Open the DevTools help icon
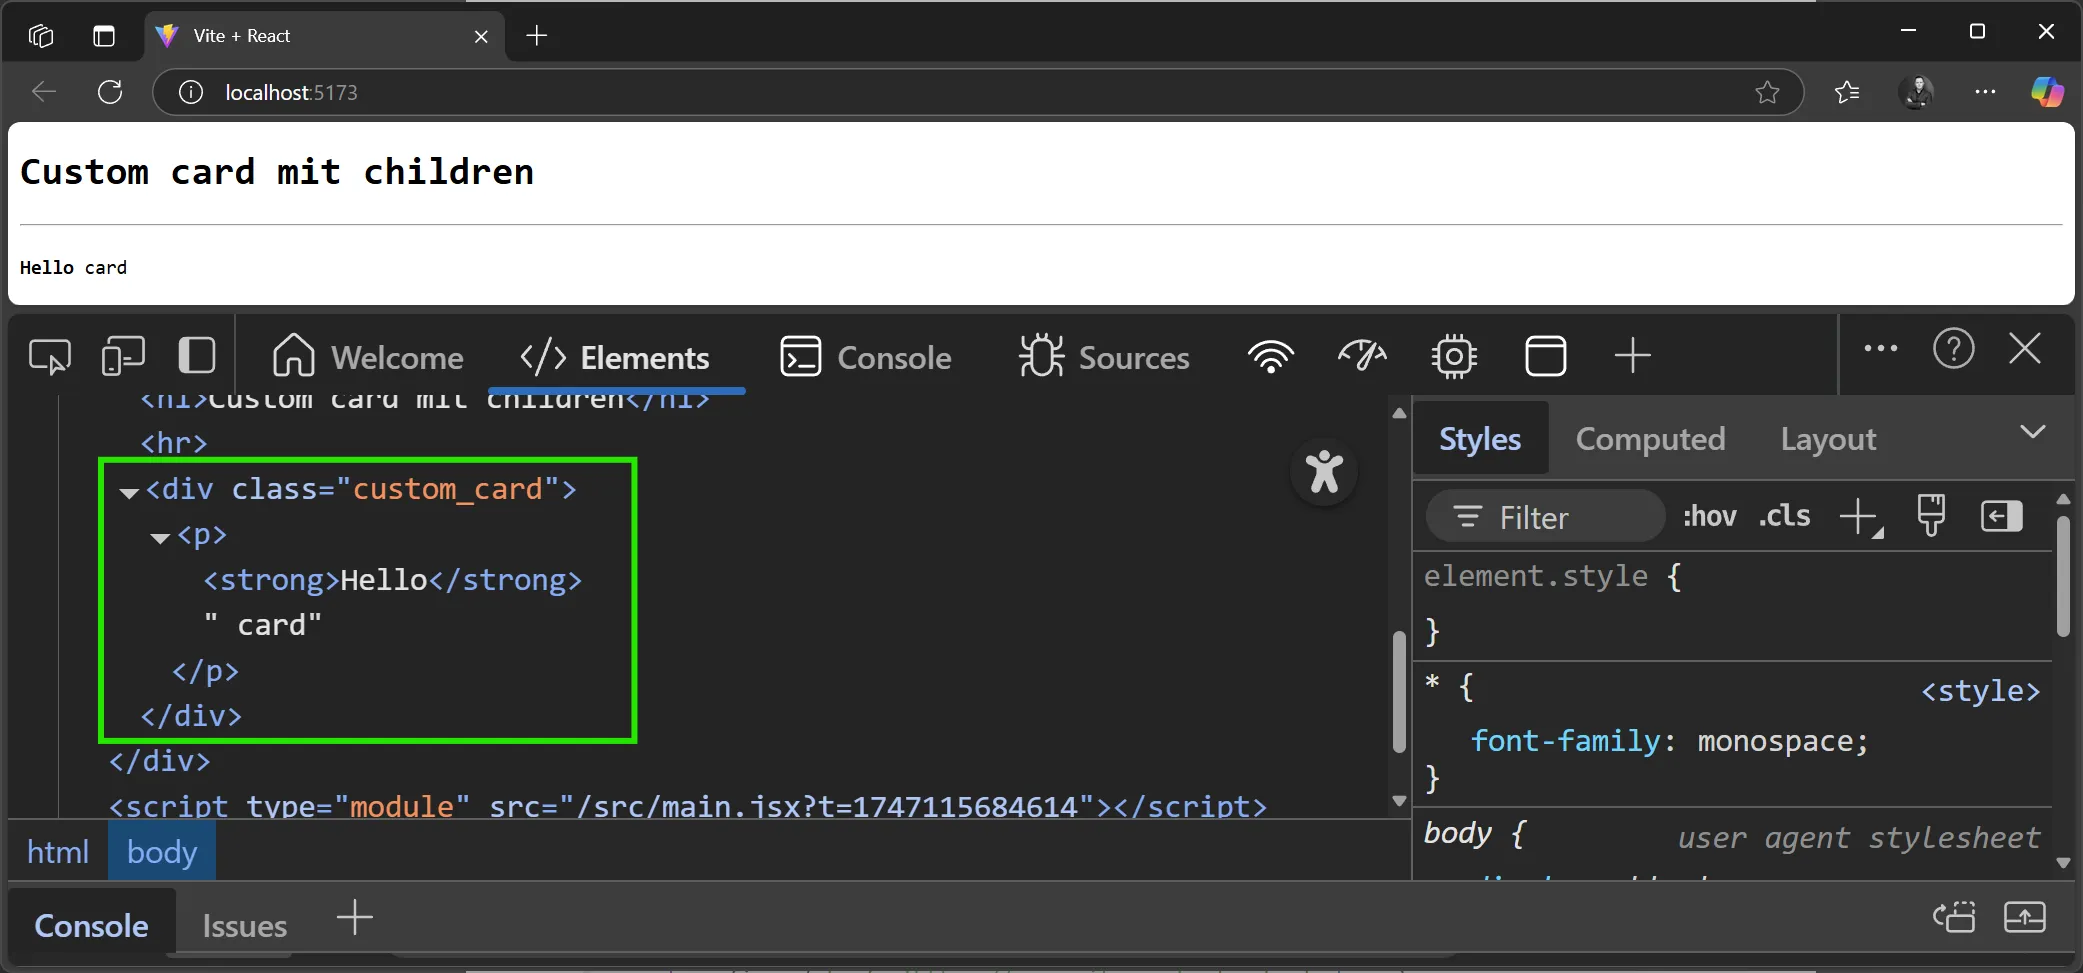The image size is (2083, 973). [x=1953, y=349]
